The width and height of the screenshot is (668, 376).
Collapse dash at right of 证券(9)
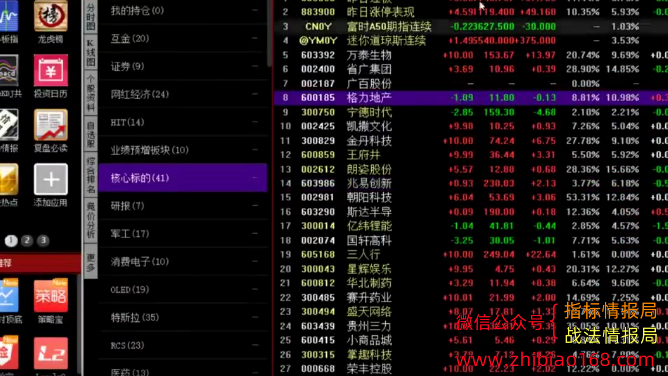tap(254, 66)
